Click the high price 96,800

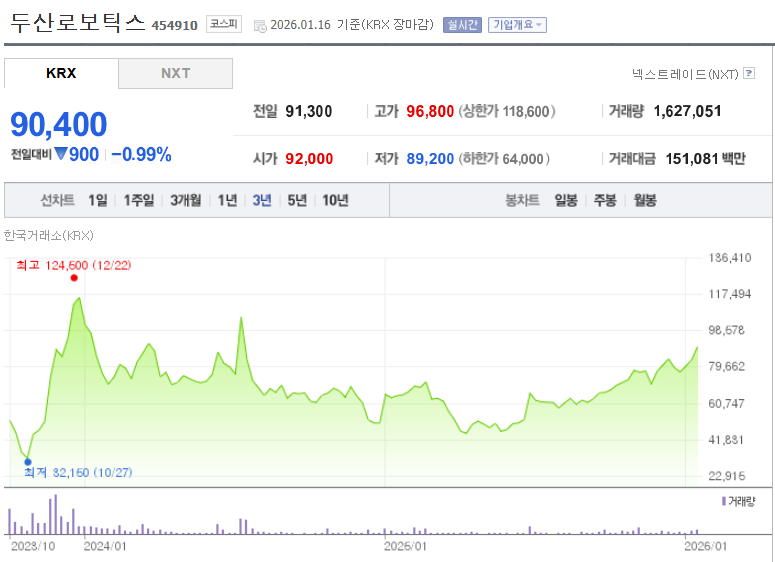coord(430,111)
